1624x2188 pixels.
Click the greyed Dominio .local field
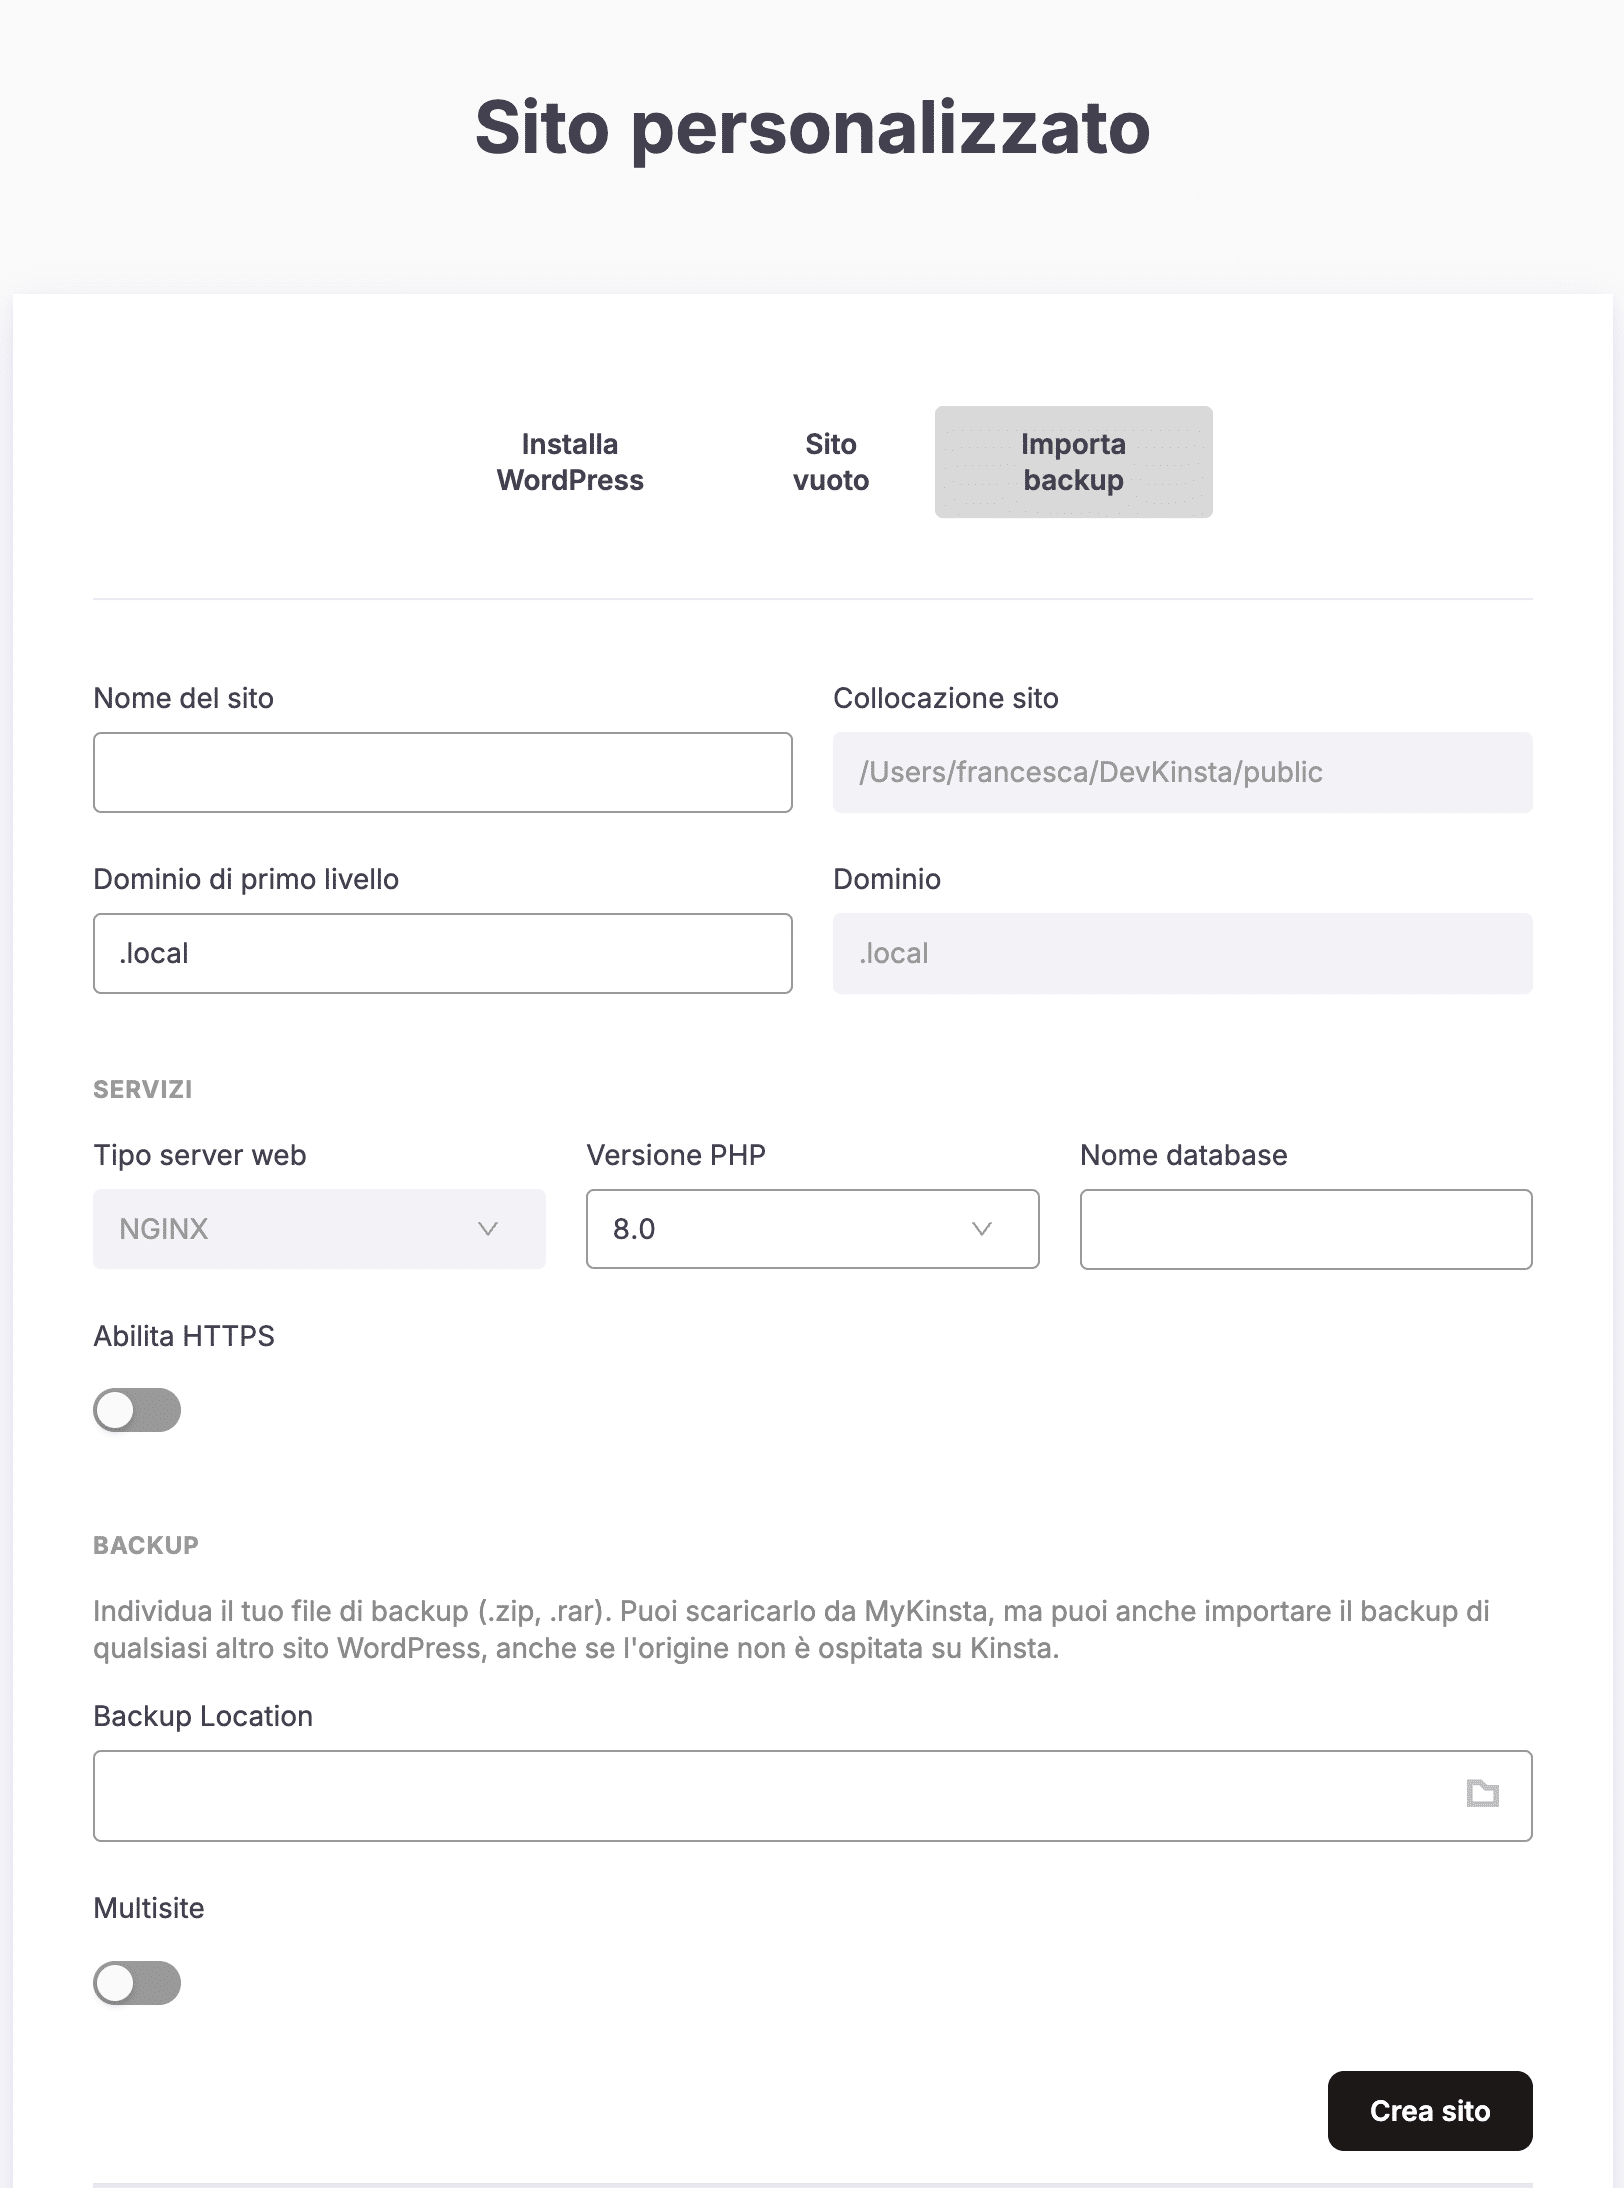tap(1183, 952)
